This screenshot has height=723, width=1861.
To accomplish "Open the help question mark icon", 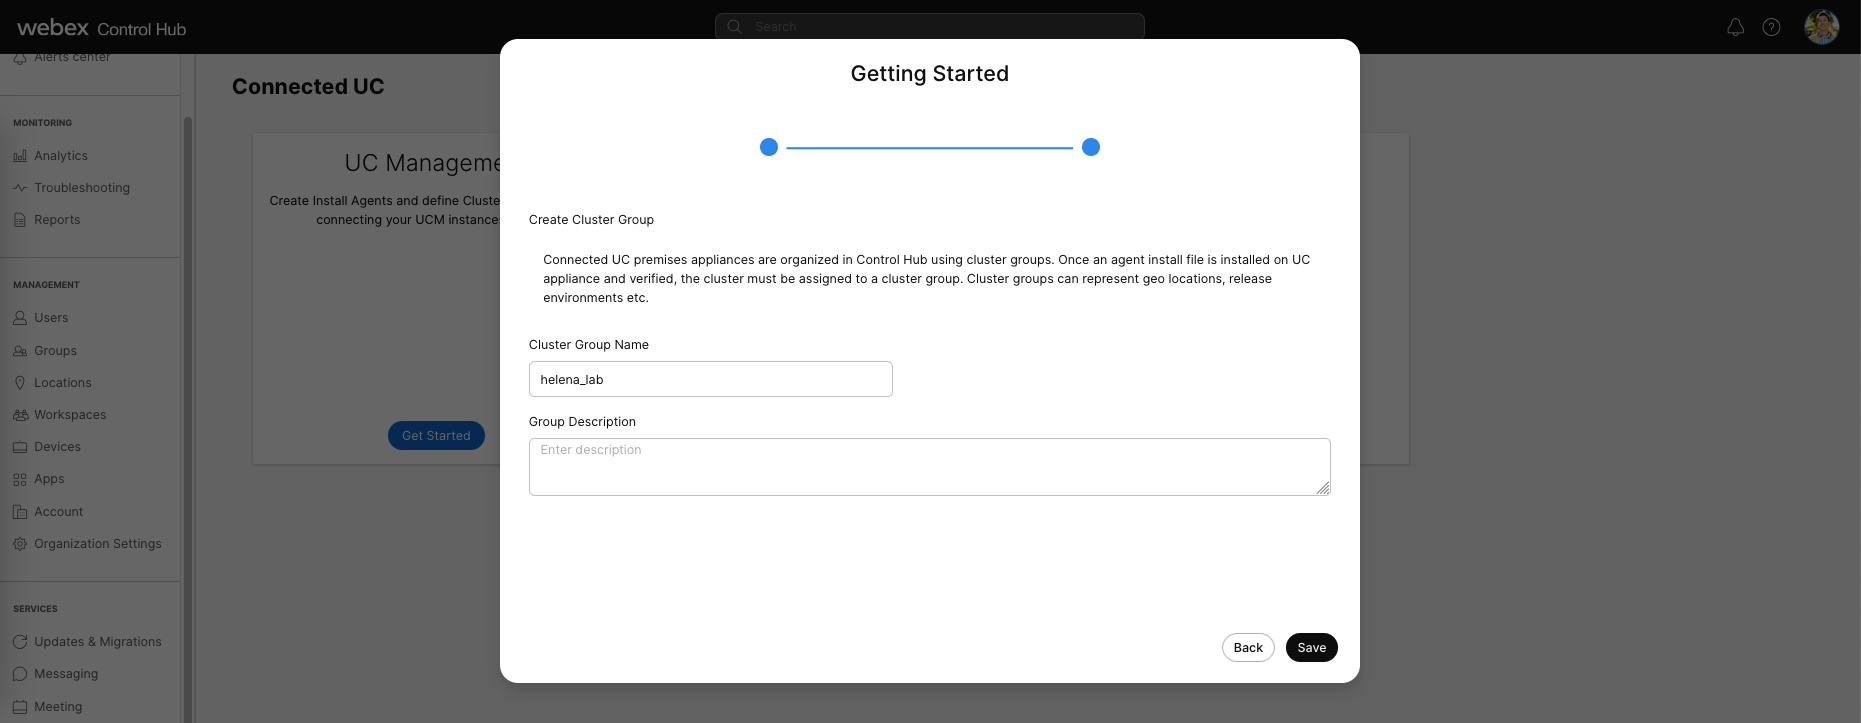I will [x=1771, y=27].
